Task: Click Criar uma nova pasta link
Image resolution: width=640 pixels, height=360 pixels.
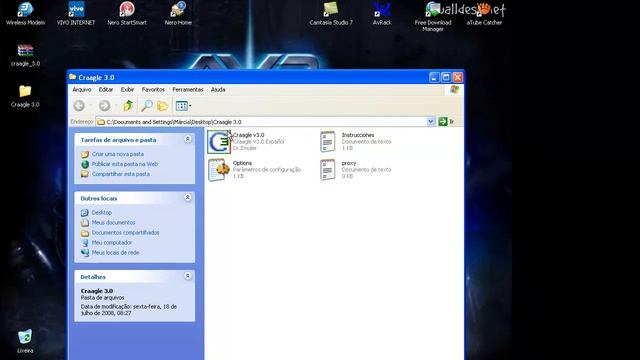Action: click(118, 154)
